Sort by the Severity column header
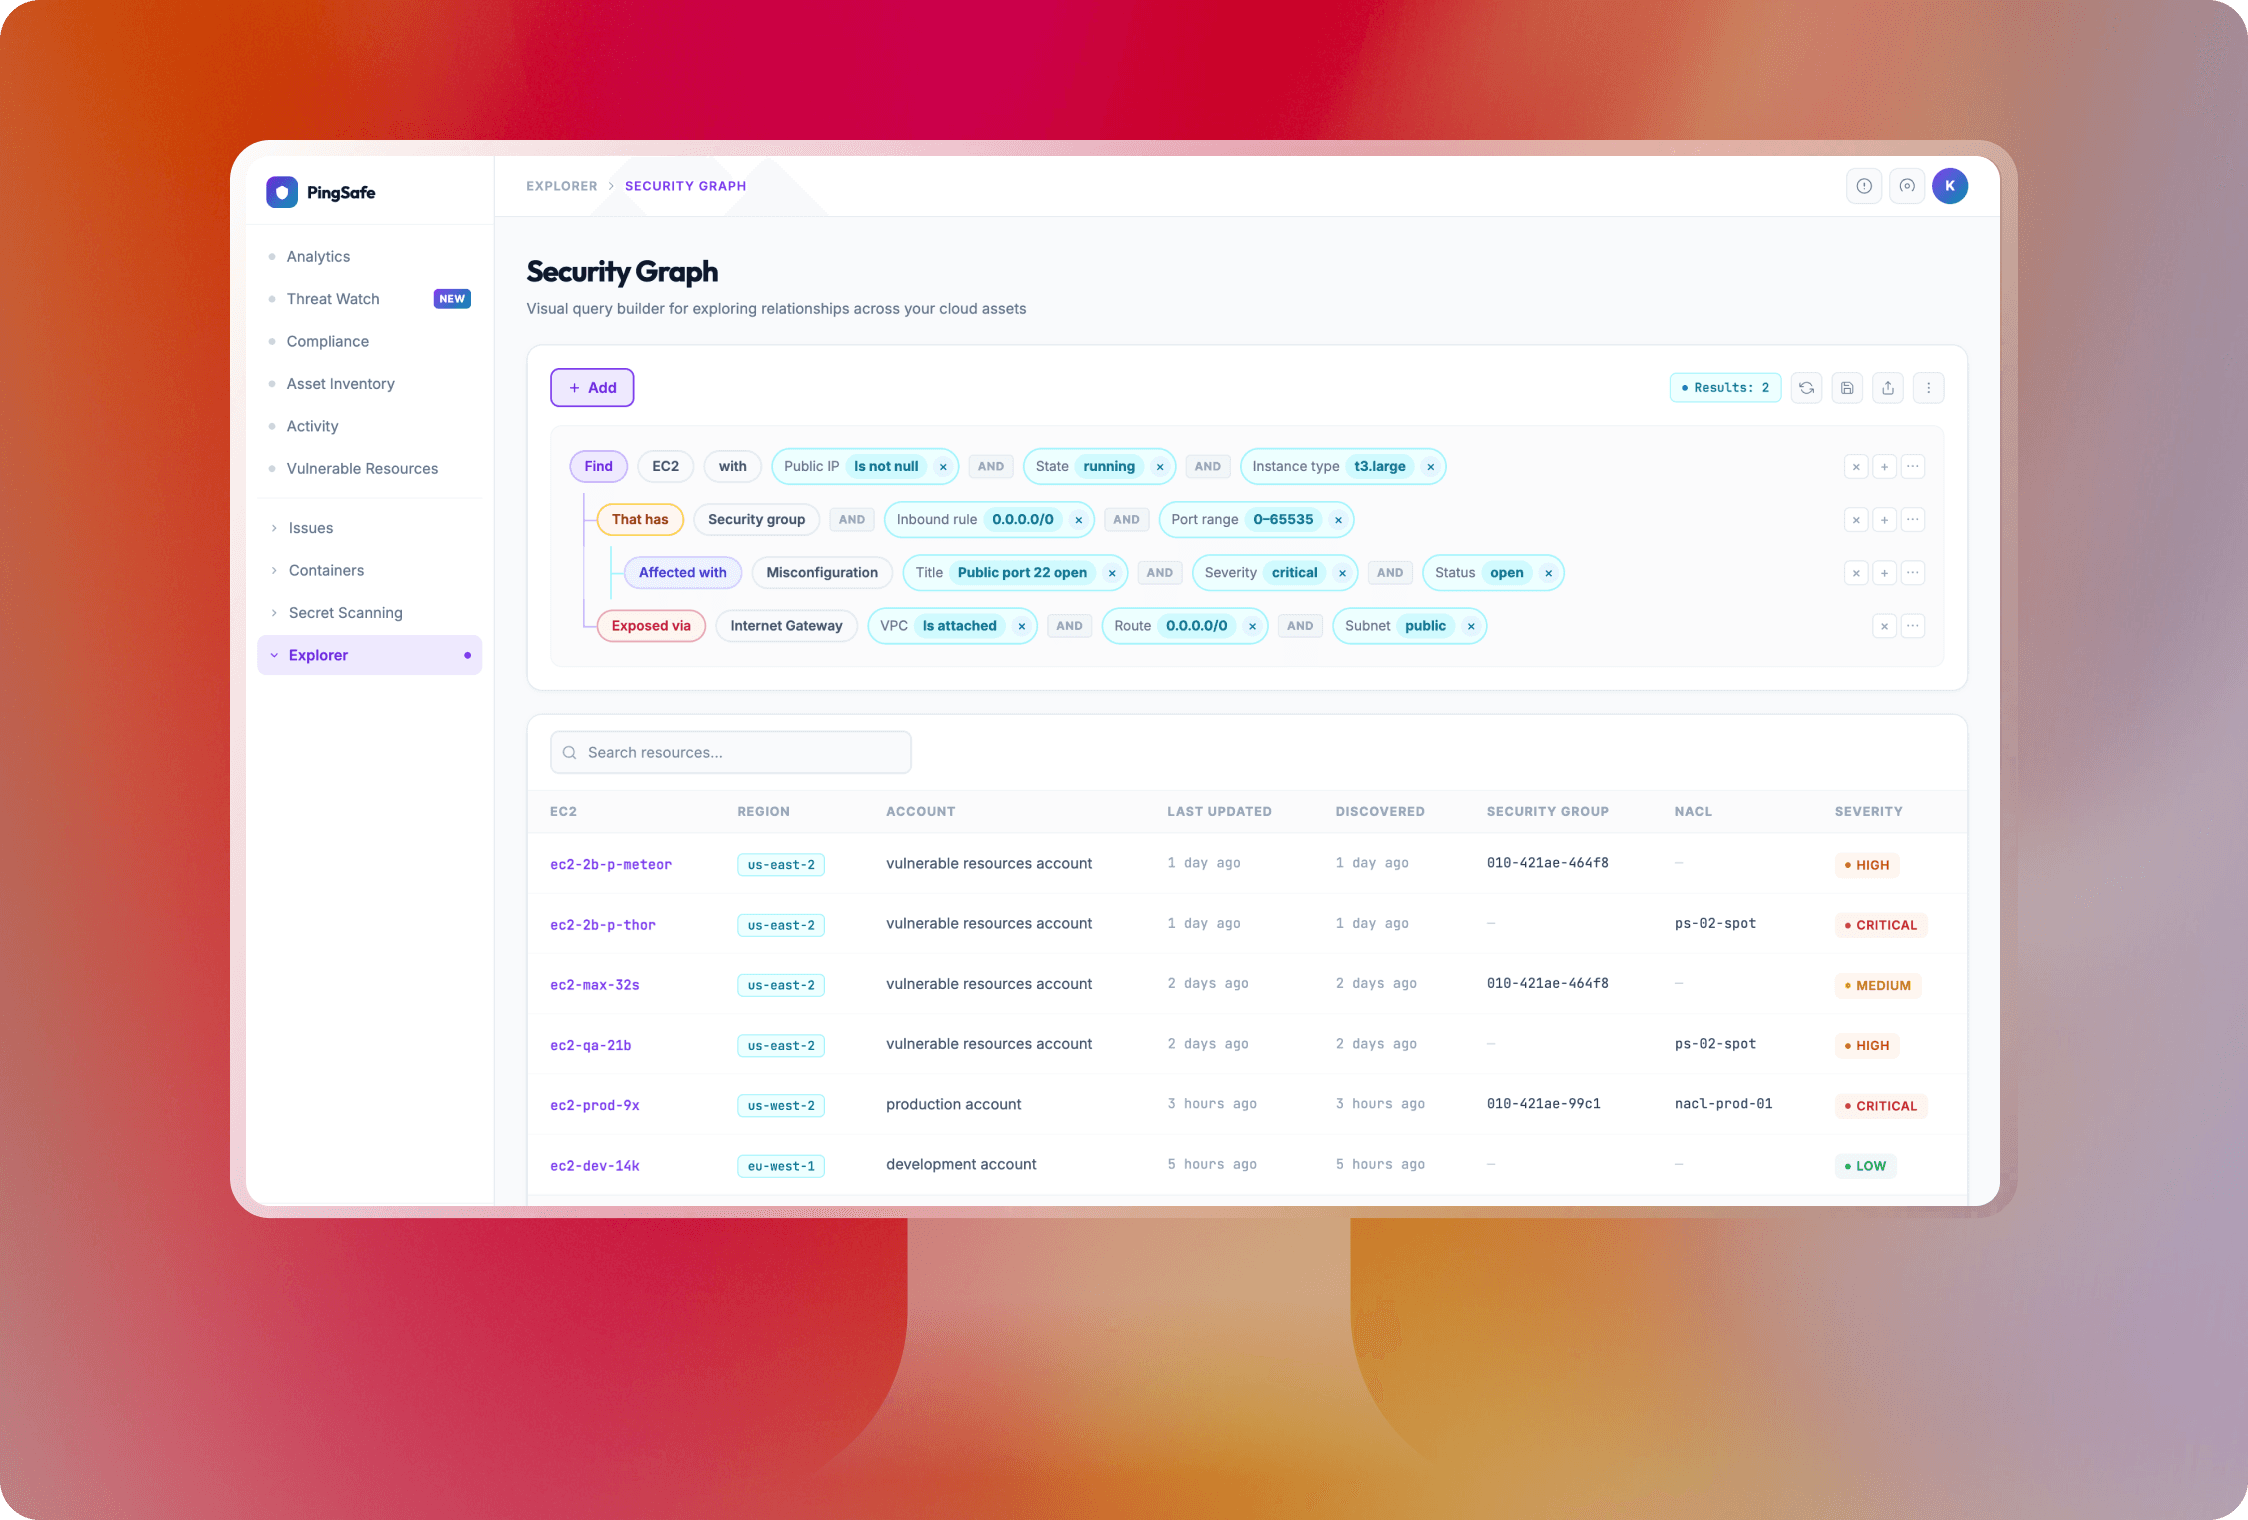2248x1520 pixels. (1868, 812)
